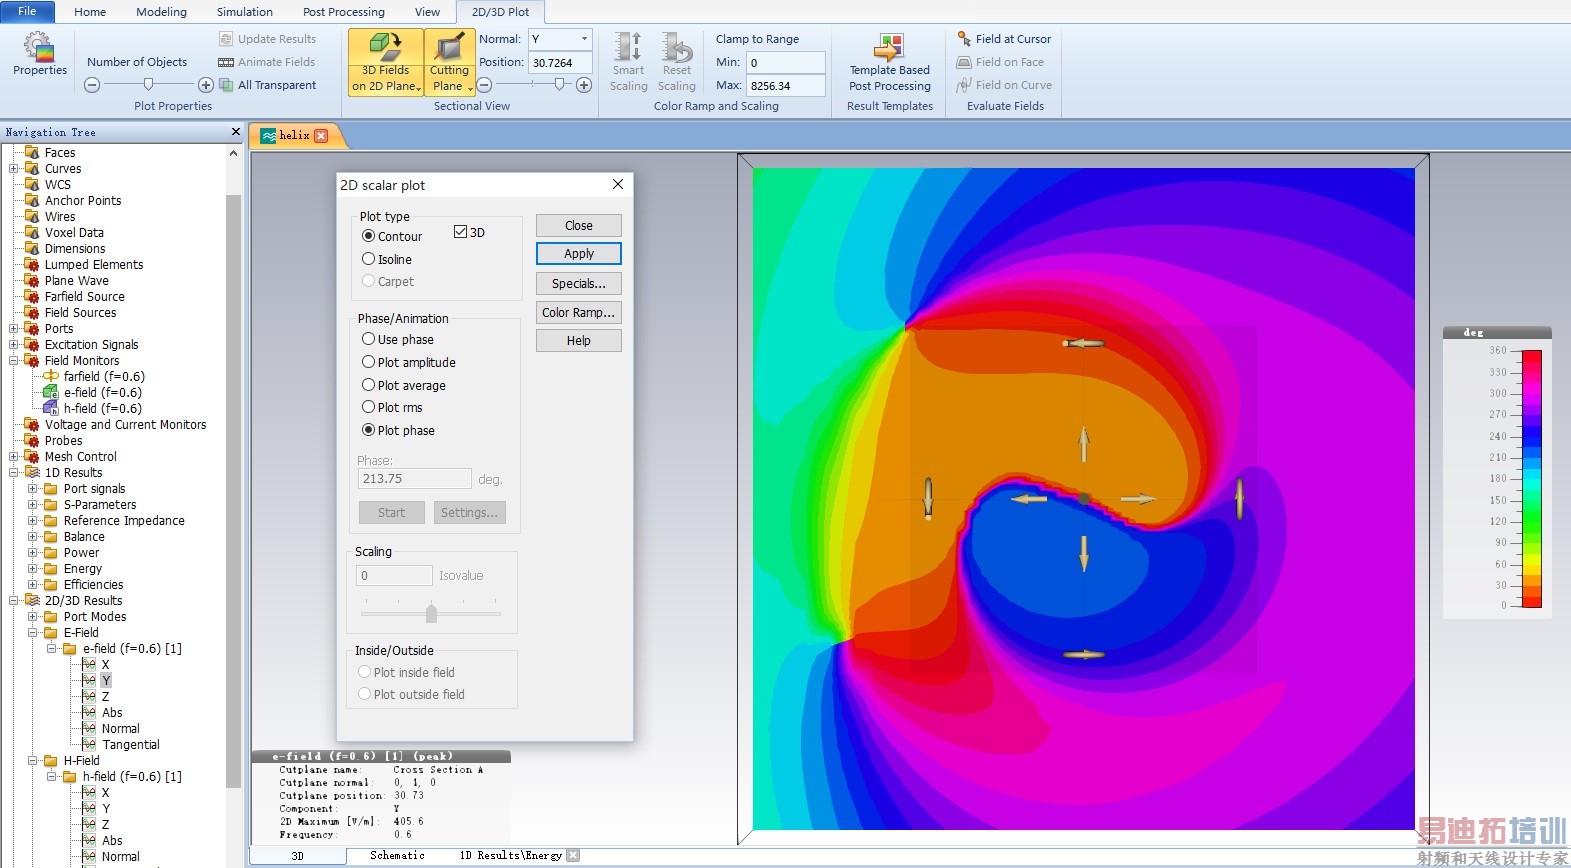Activate the Field at Cursor tool
The image size is (1571, 868).
tap(1005, 39)
